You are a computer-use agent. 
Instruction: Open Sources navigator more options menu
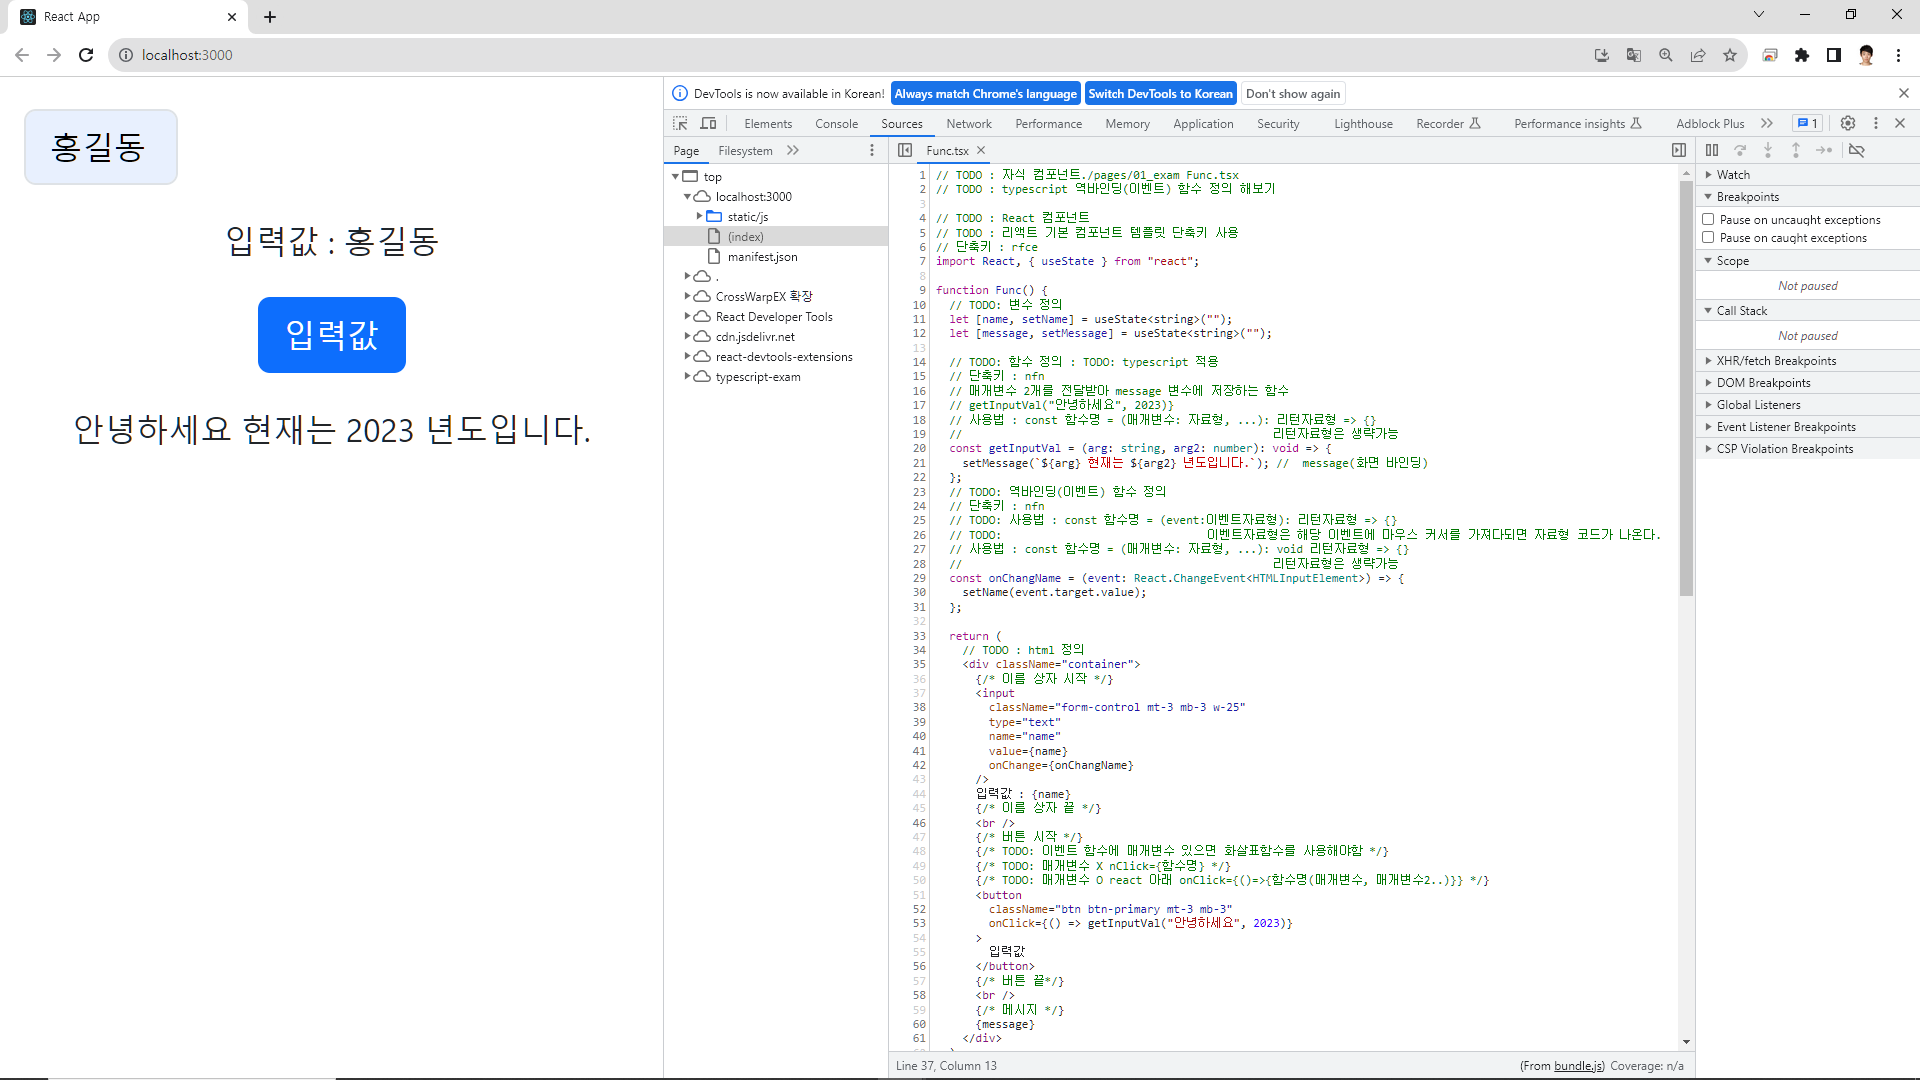[872, 150]
